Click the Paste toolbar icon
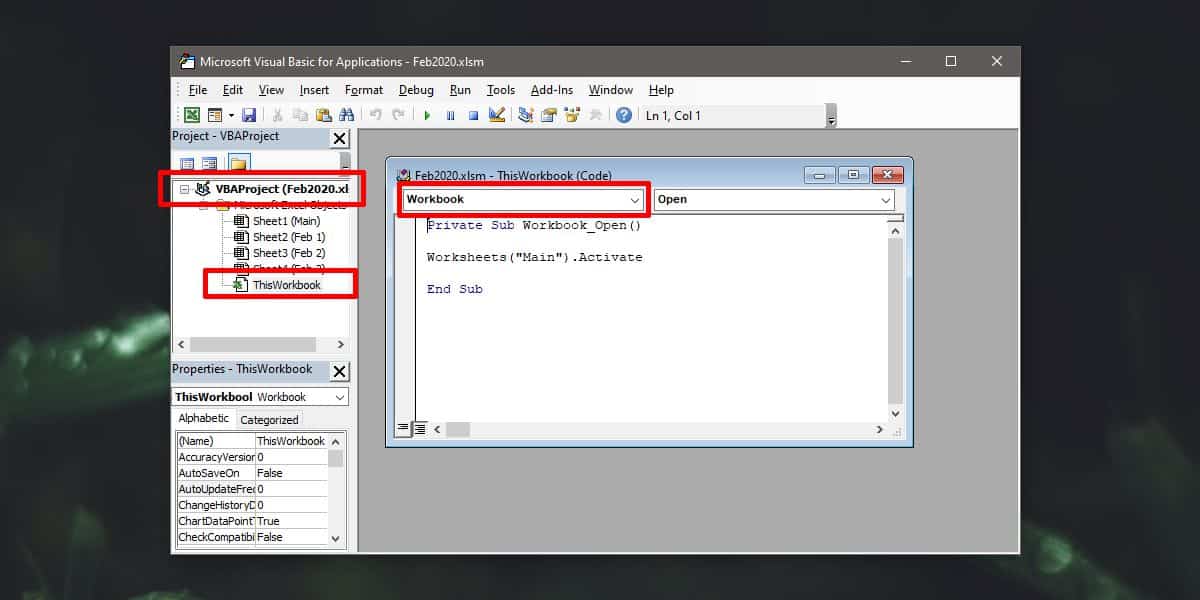 322,114
